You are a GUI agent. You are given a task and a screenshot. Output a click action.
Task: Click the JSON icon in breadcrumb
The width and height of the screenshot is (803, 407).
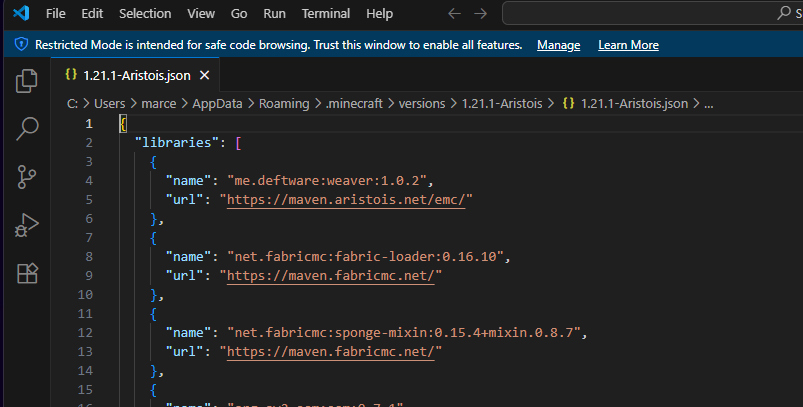tap(568, 103)
